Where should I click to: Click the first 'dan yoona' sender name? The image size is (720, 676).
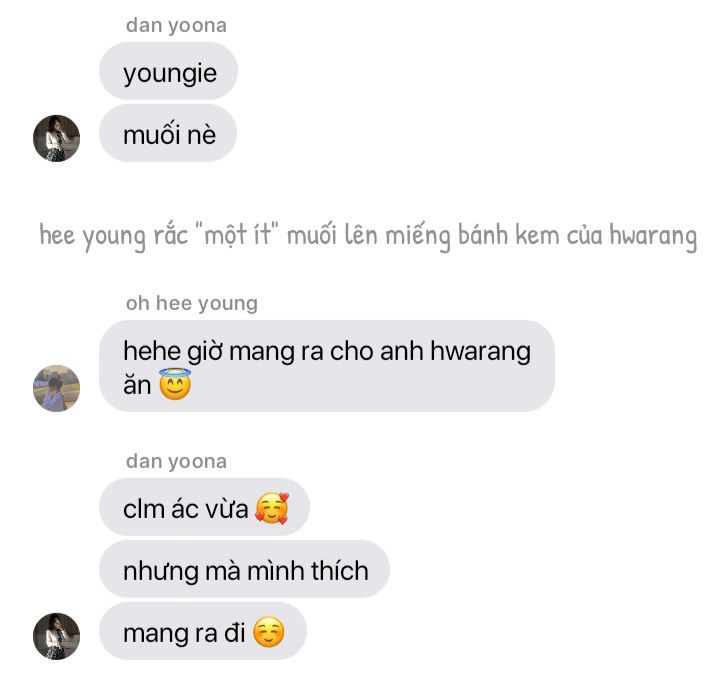tap(176, 25)
